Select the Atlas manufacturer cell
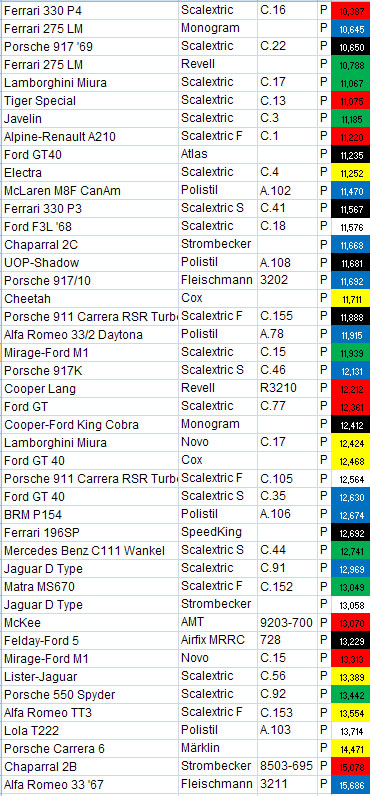Image resolution: width=370 pixels, height=796 pixels. 218,154
